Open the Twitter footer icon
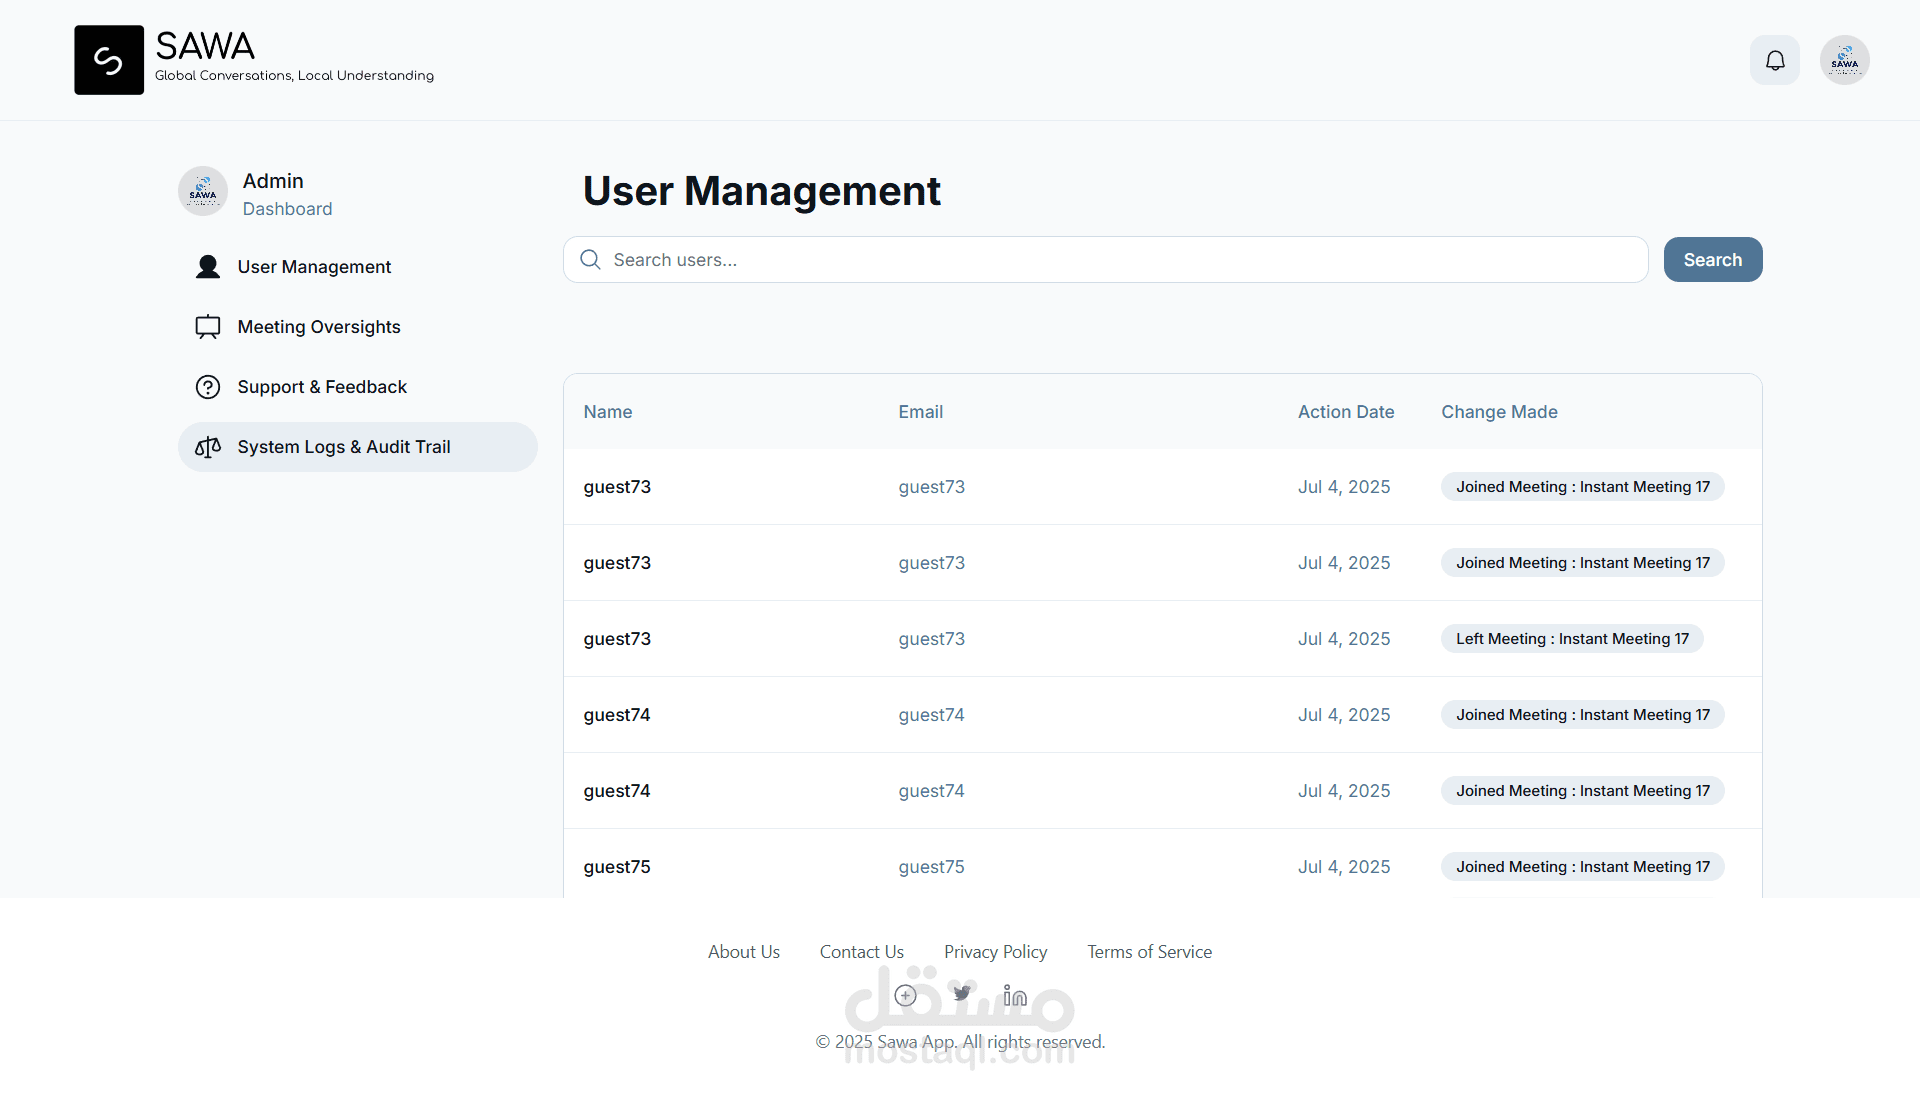 click(x=961, y=994)
